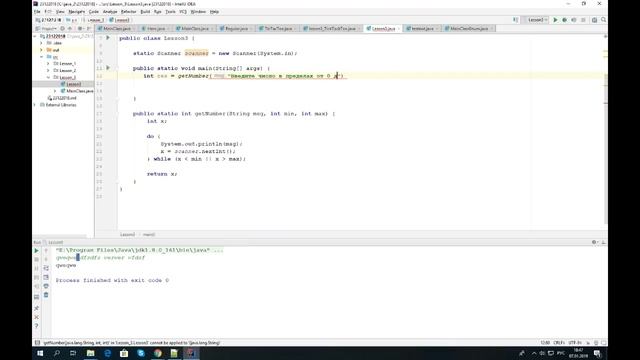Open the Project view selector dropdown
640x360 pixels.
[46, 29]
